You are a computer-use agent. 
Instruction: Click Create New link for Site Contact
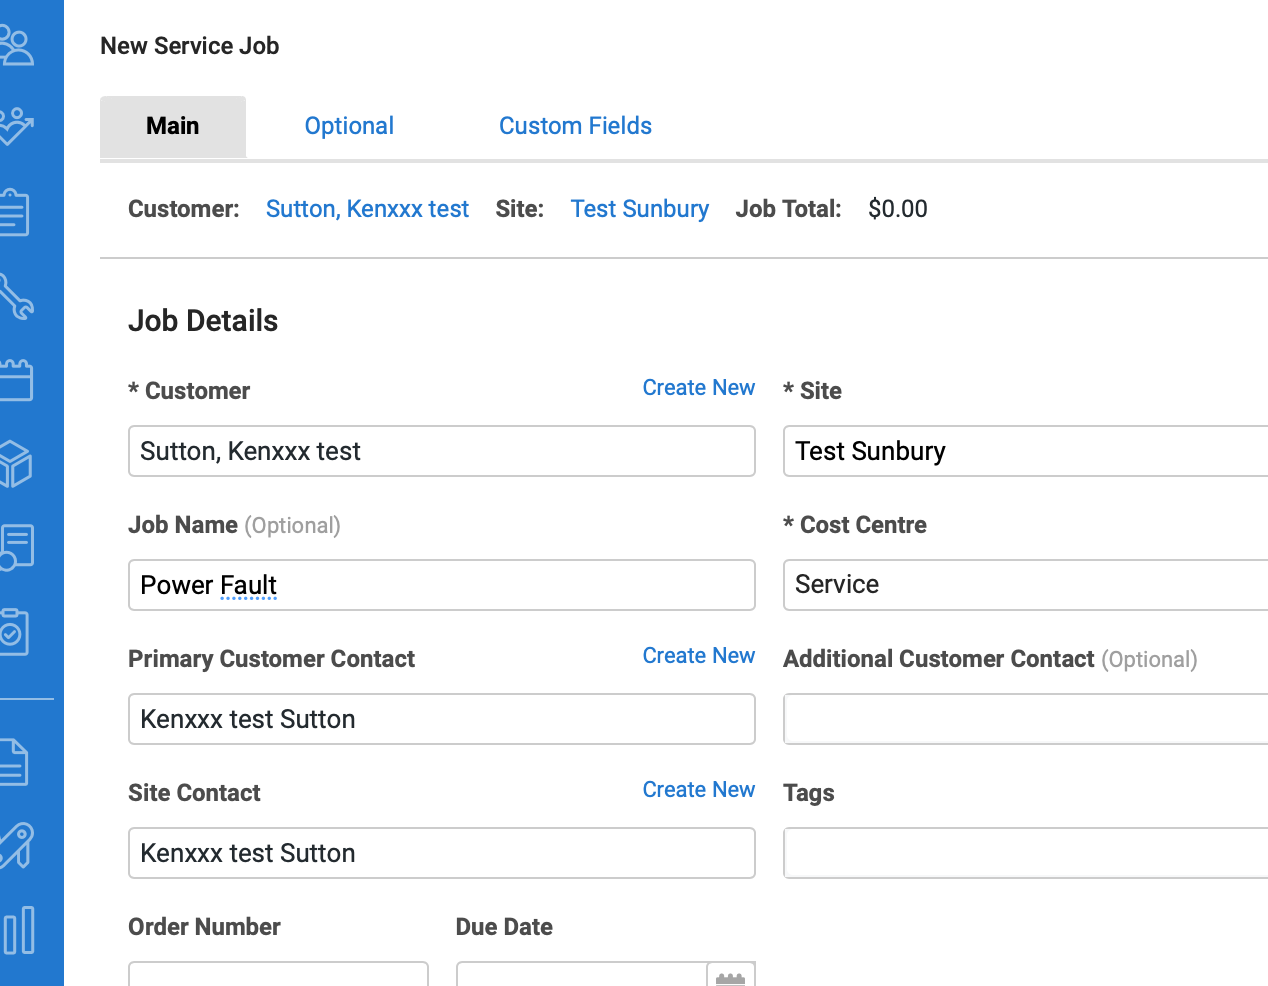point(698,790)
